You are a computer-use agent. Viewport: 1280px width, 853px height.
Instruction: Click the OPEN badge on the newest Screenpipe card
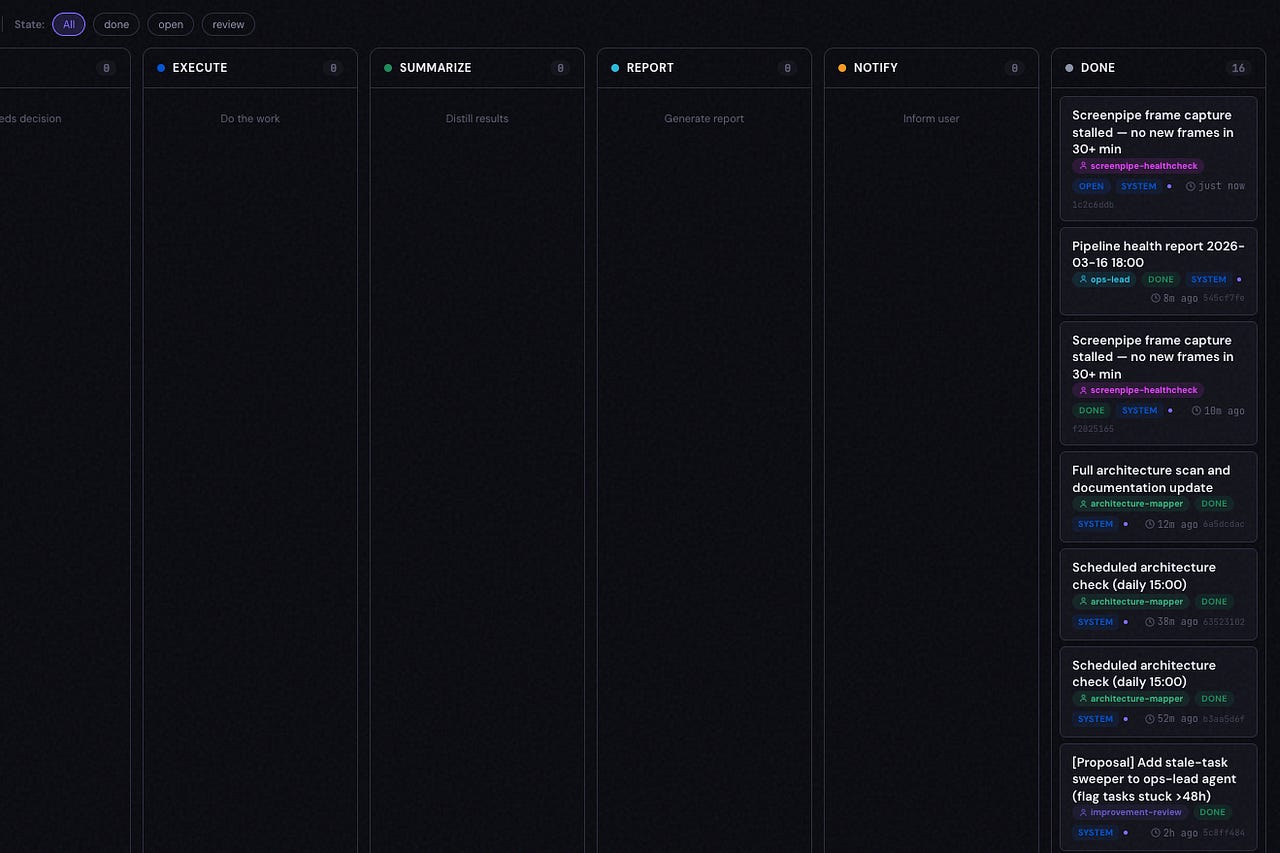click(1091, 187)
